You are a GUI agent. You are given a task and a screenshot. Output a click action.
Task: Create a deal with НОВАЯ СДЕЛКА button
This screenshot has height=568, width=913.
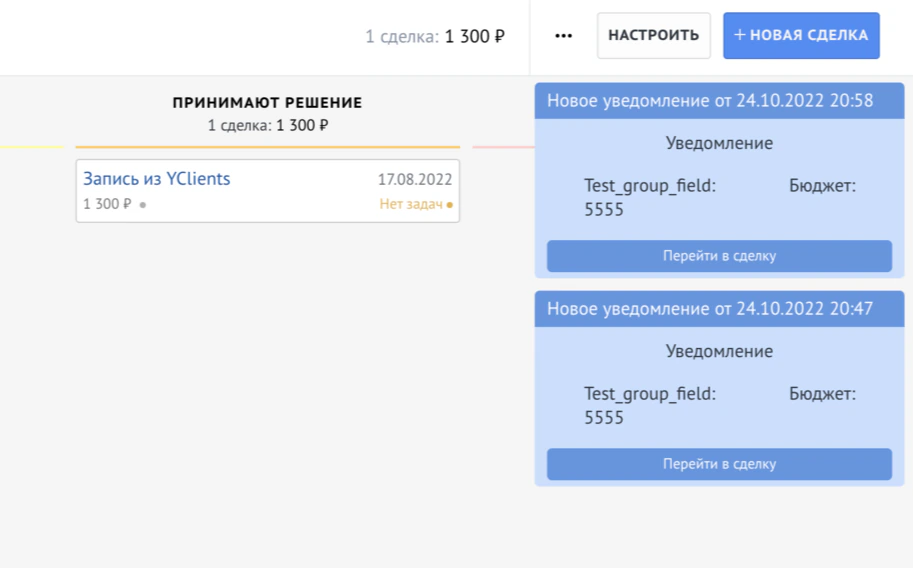pos(801,36)
